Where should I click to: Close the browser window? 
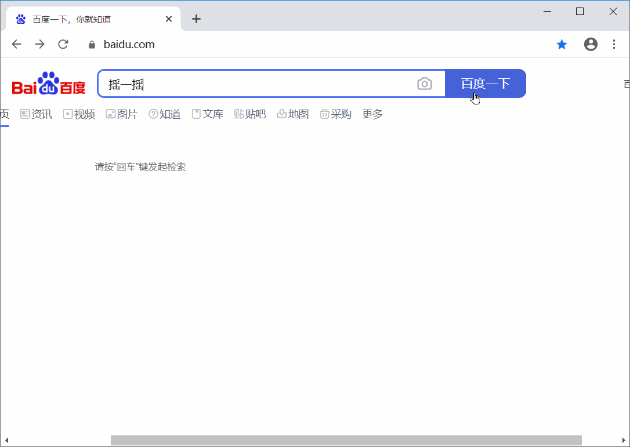[613, 11]
